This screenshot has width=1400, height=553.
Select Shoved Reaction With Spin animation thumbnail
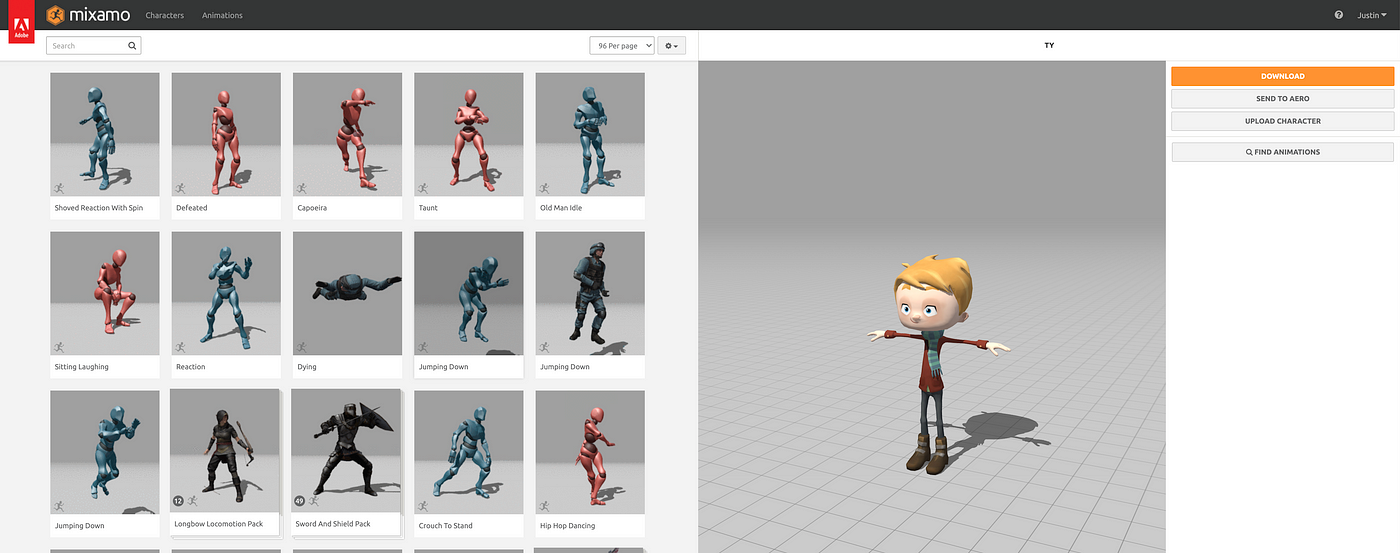point(105,134)
